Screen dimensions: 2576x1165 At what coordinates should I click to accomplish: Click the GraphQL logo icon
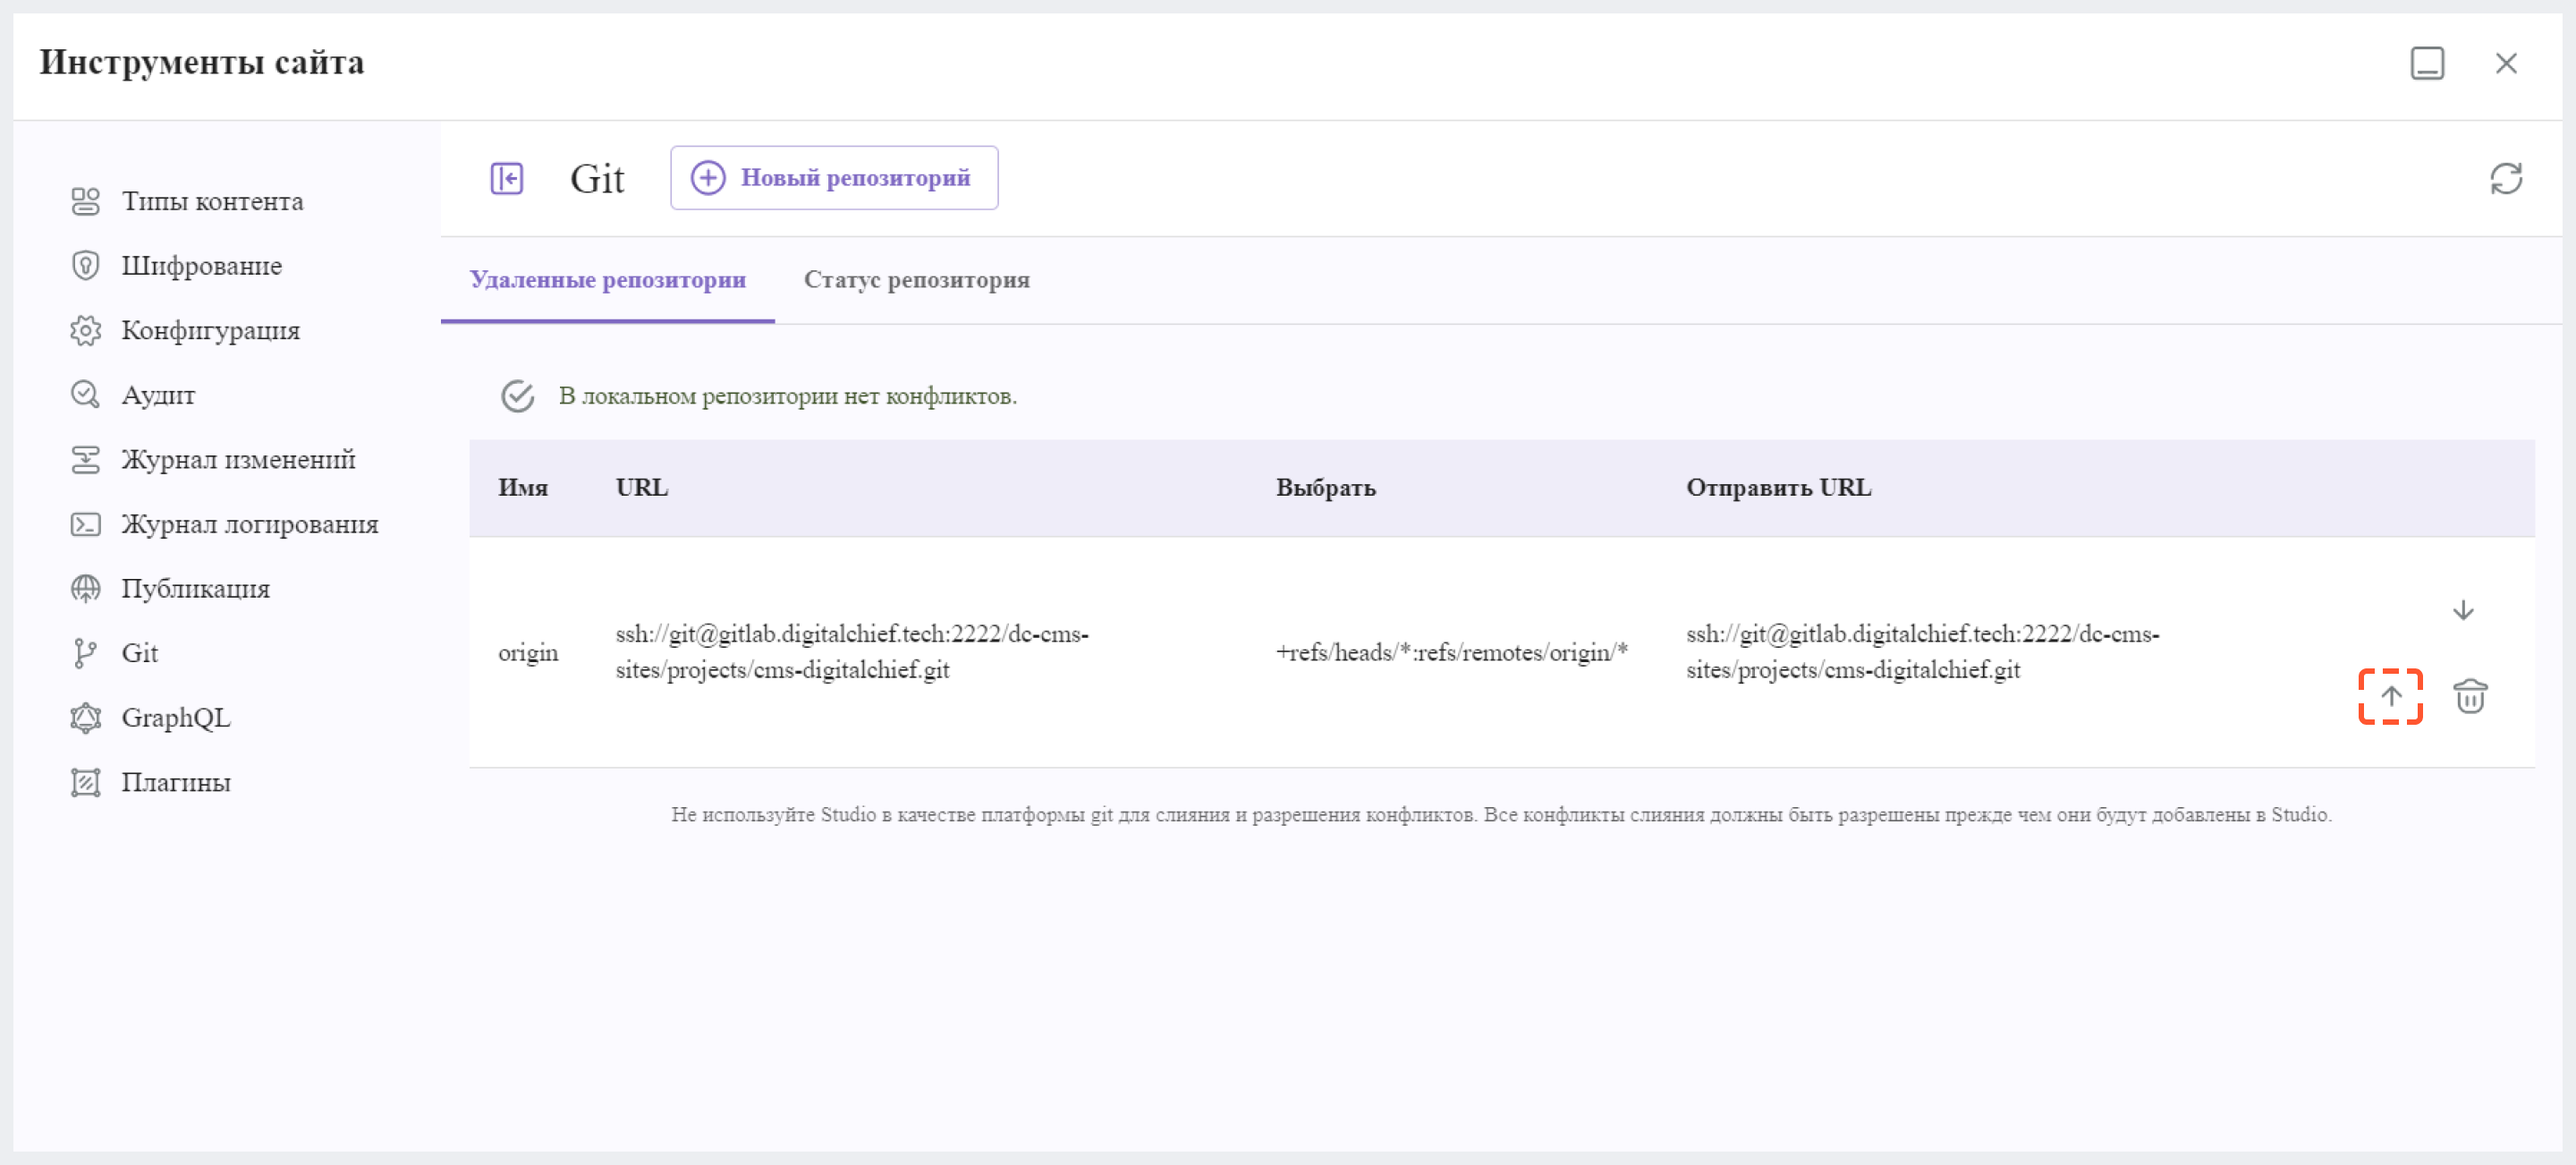coord(86,718)
